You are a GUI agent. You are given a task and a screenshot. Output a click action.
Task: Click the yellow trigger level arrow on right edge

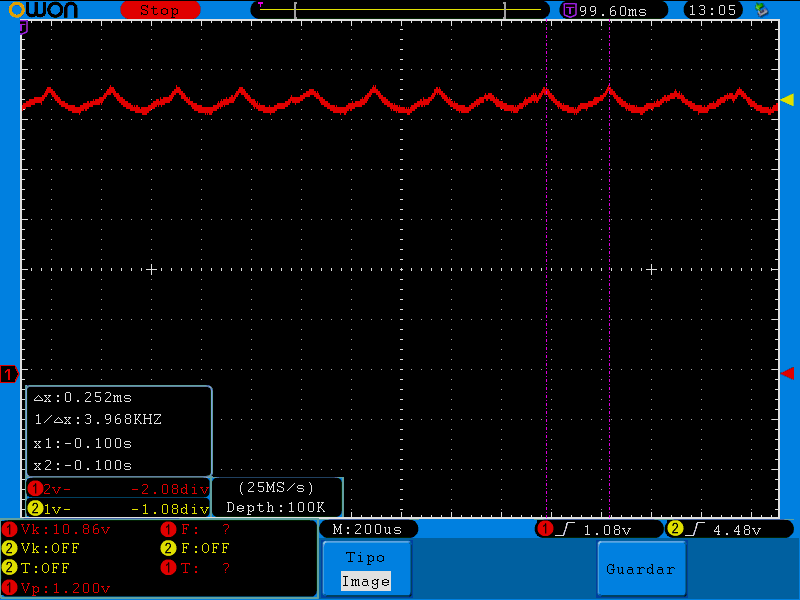coord(787,100)
